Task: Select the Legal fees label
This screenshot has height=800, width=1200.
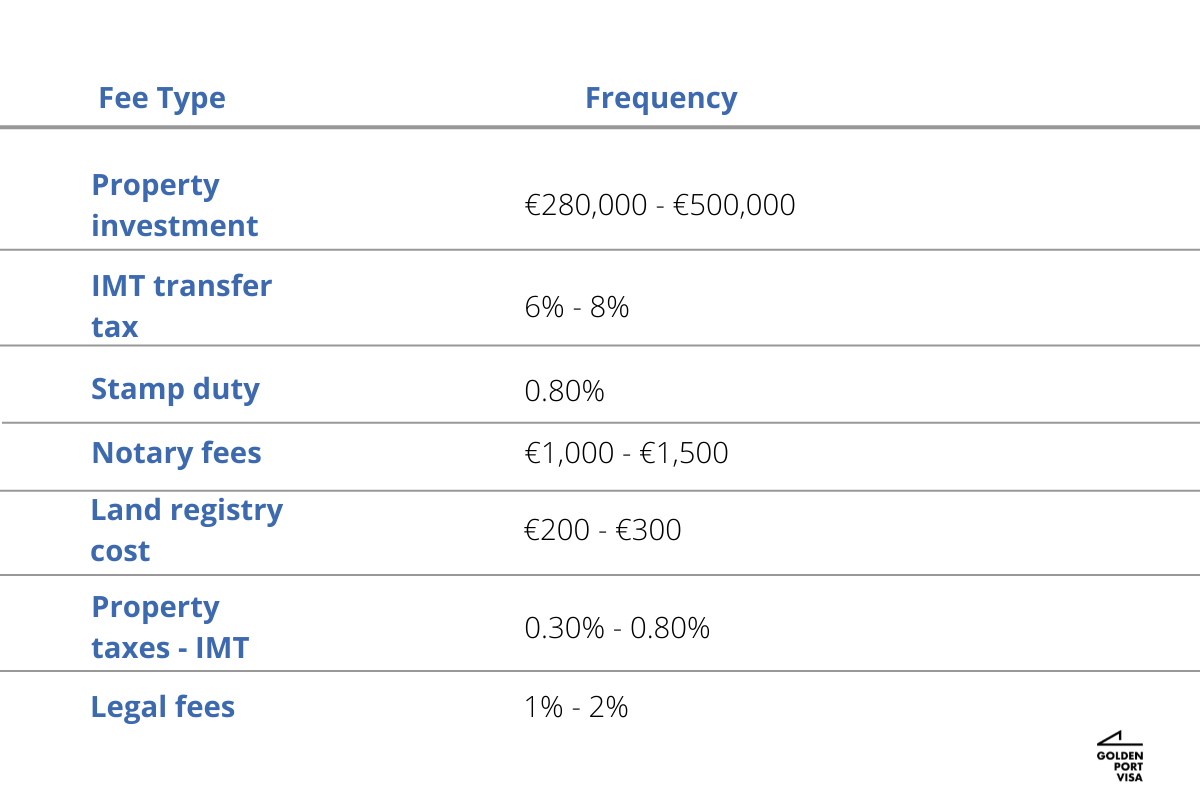Action: coord(163,707)
